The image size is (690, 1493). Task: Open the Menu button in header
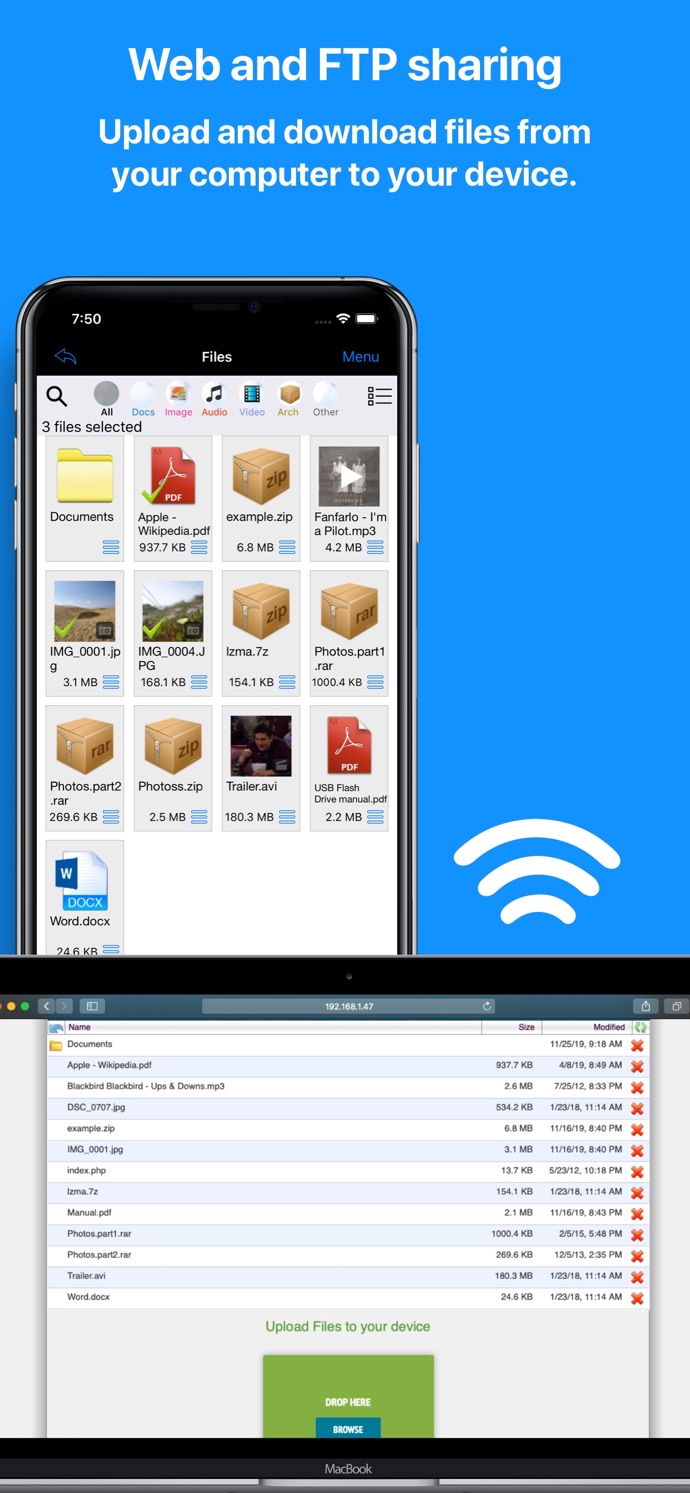[x=360, y=357]
